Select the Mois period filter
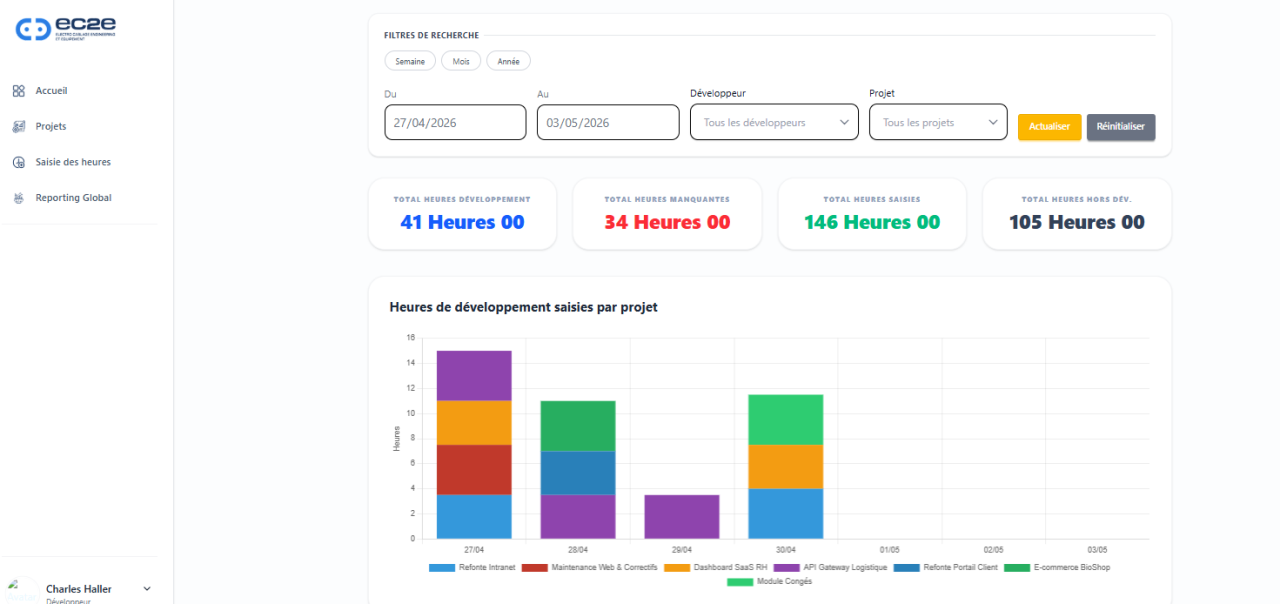 pyautogui.click(x=461, y=61)
